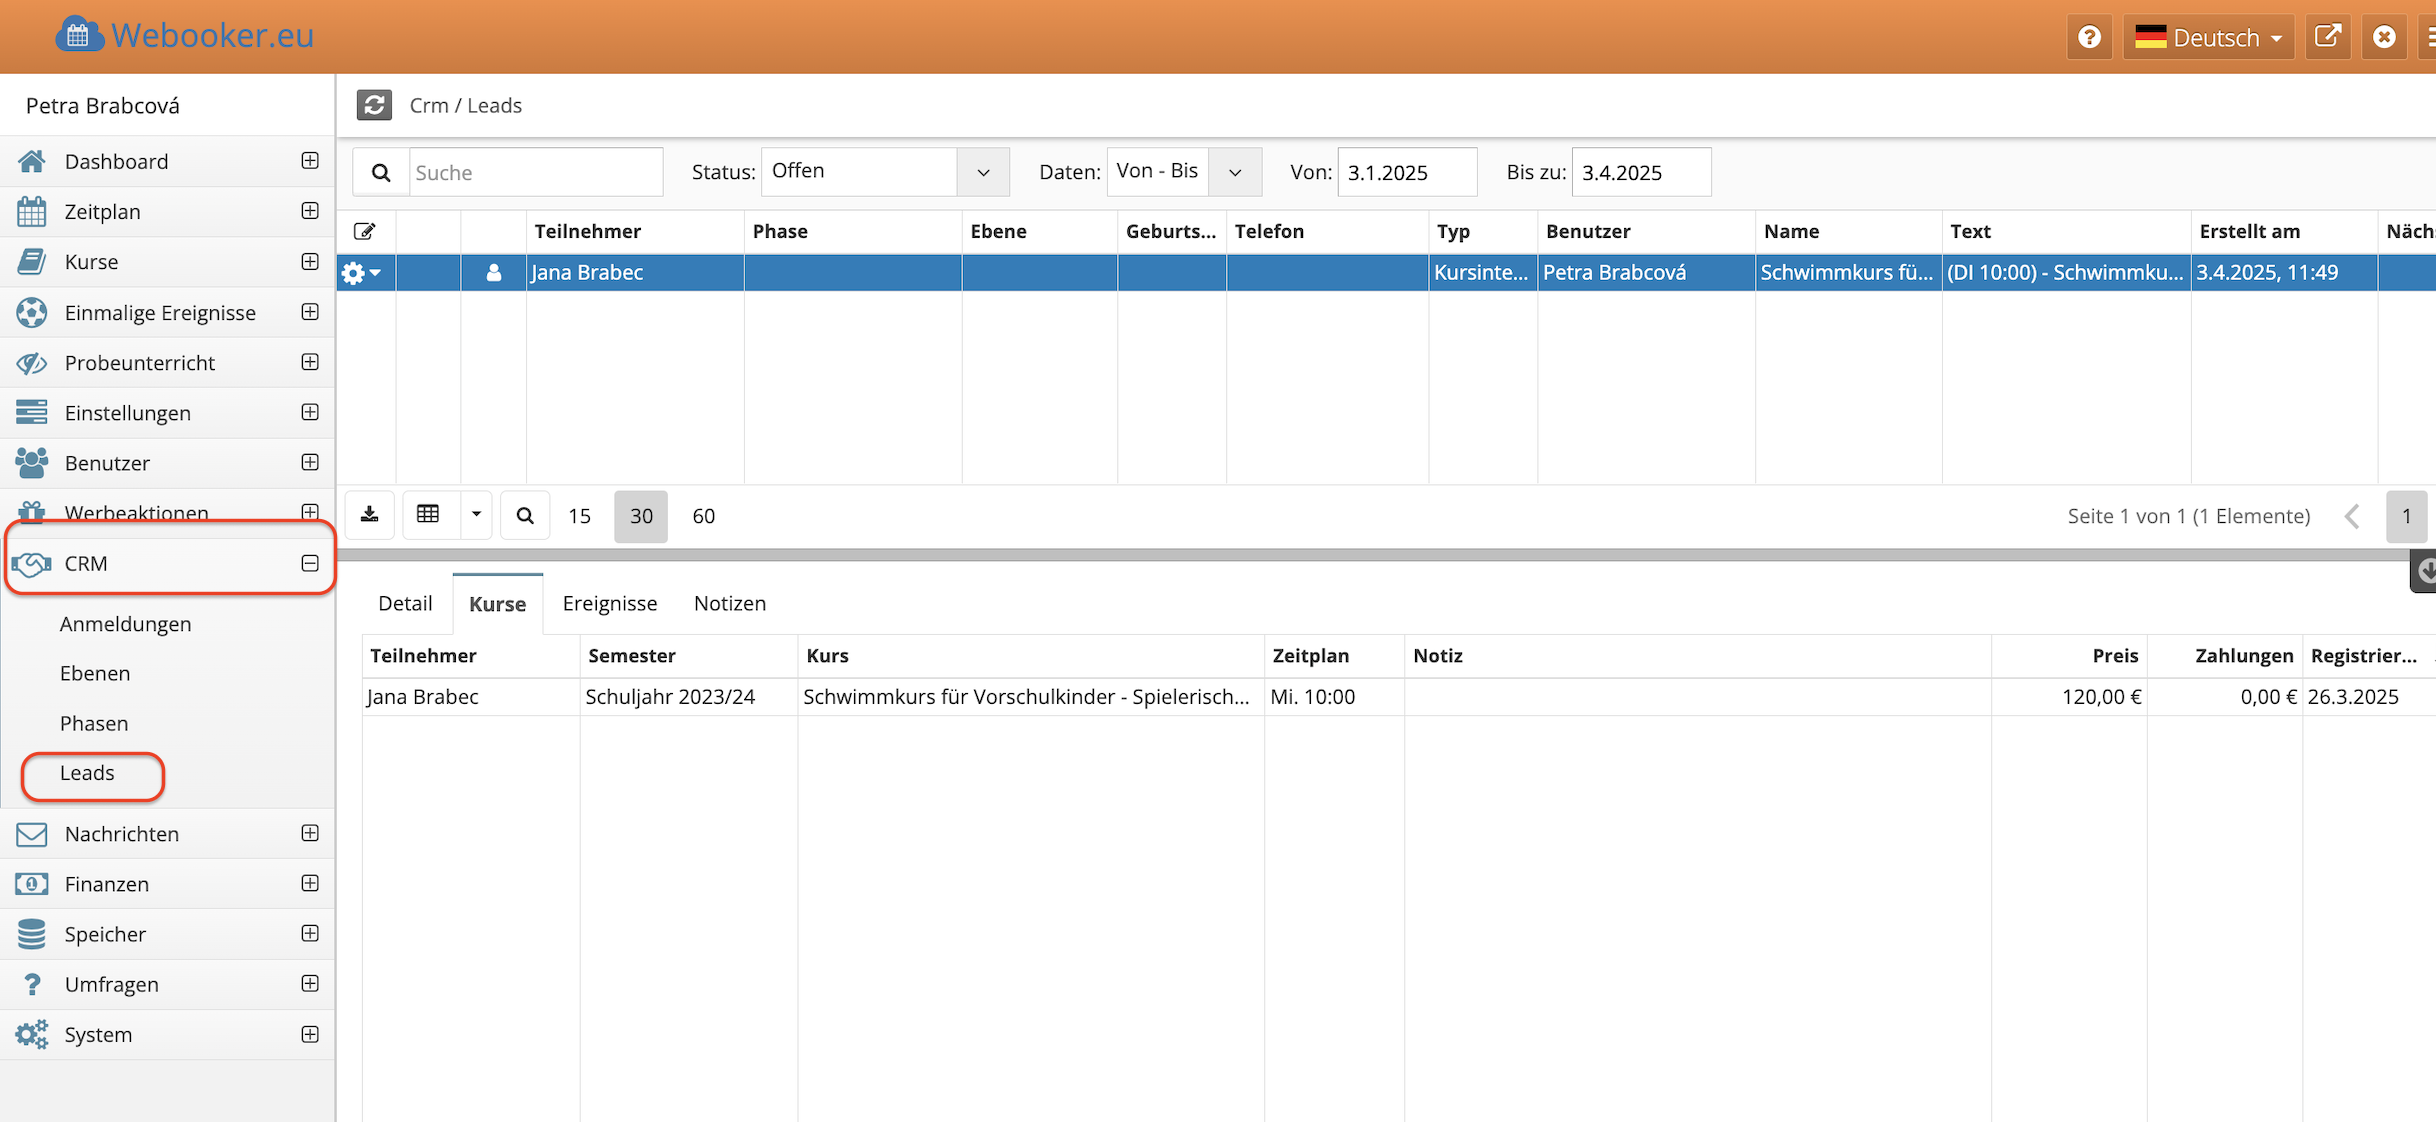Click the refresh icon beside Crm / Leads
This screenshot has width=2436, height=1122.
[x=374, y=105]
